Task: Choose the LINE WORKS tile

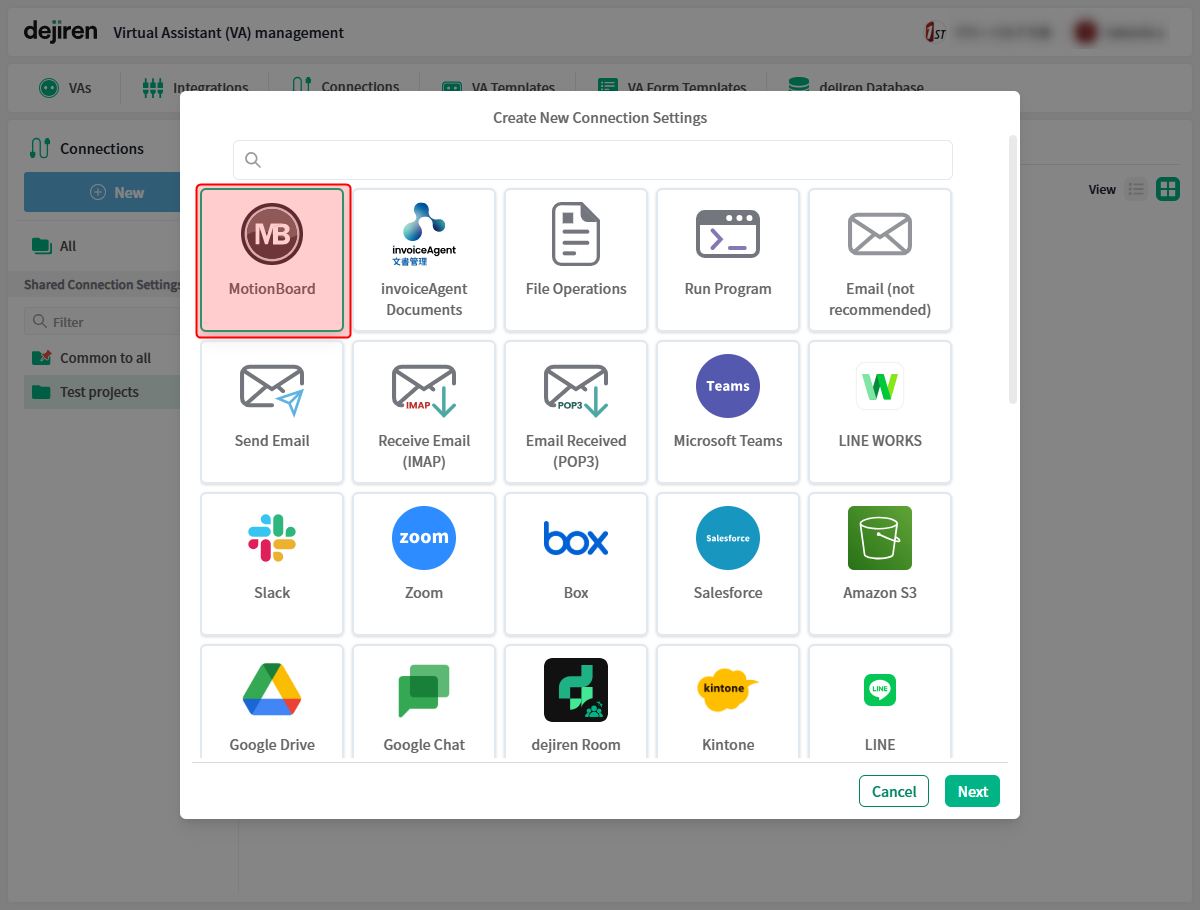Action: pyautogui.click(x=880, y=412)
